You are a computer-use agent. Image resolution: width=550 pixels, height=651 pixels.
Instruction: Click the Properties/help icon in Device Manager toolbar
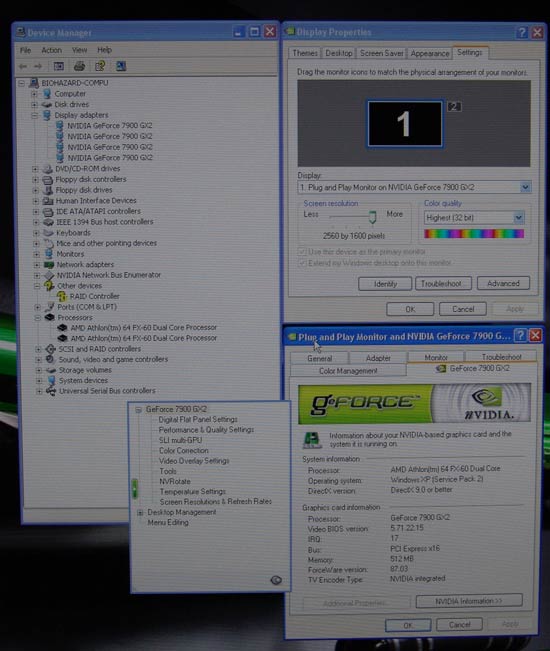(100, 66)
